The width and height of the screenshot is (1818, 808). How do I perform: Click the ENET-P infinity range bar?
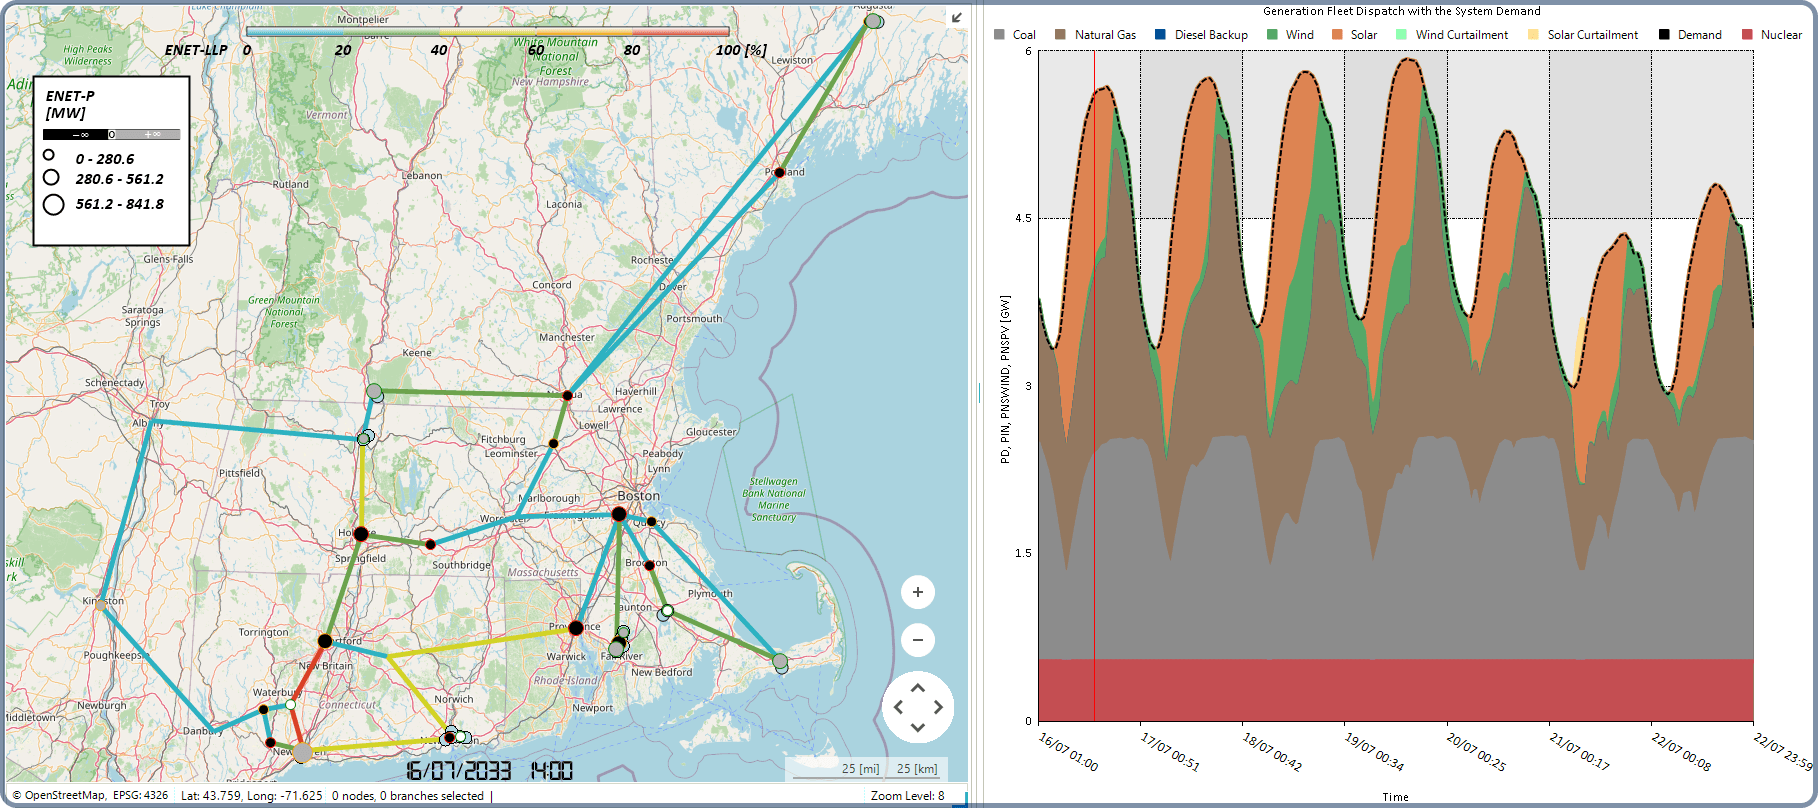click(111, 134)
